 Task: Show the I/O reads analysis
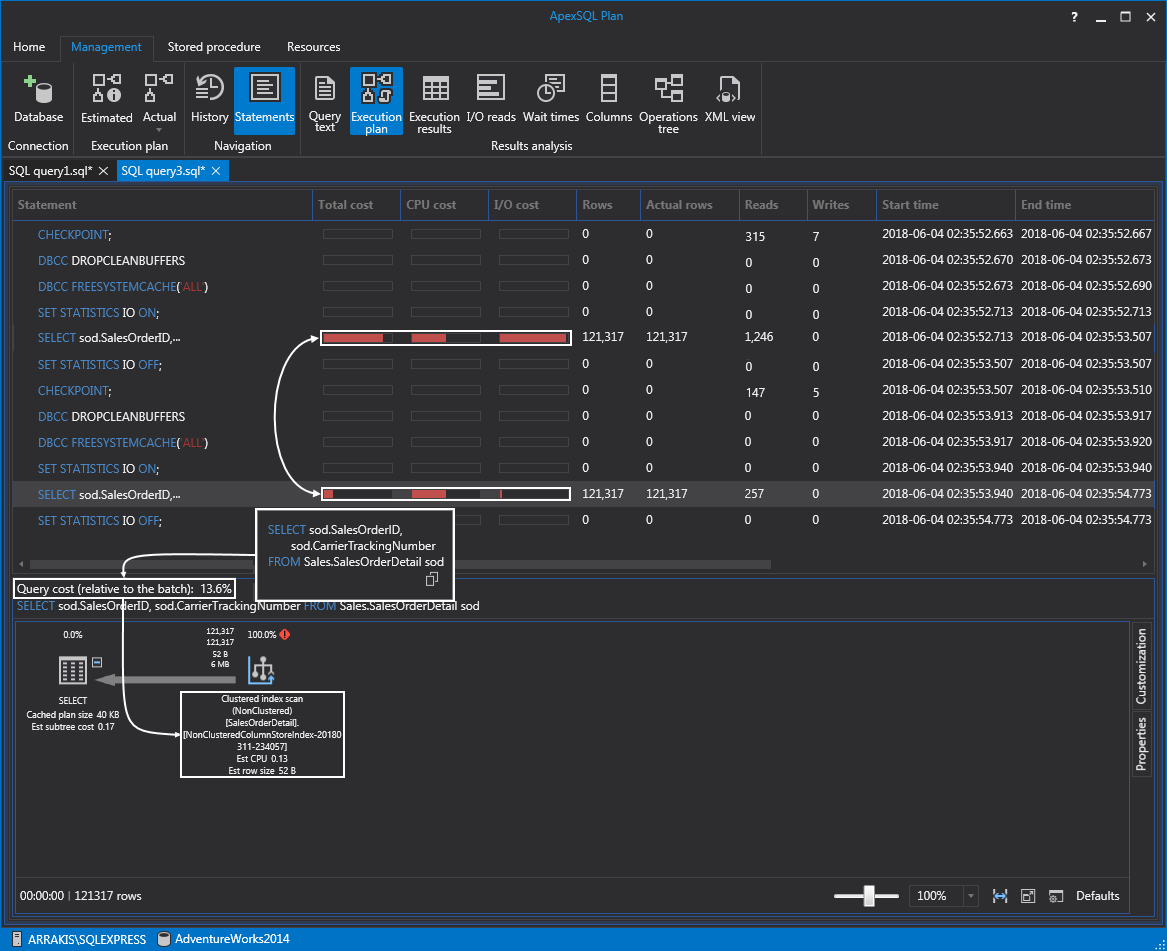coord(490,99)
